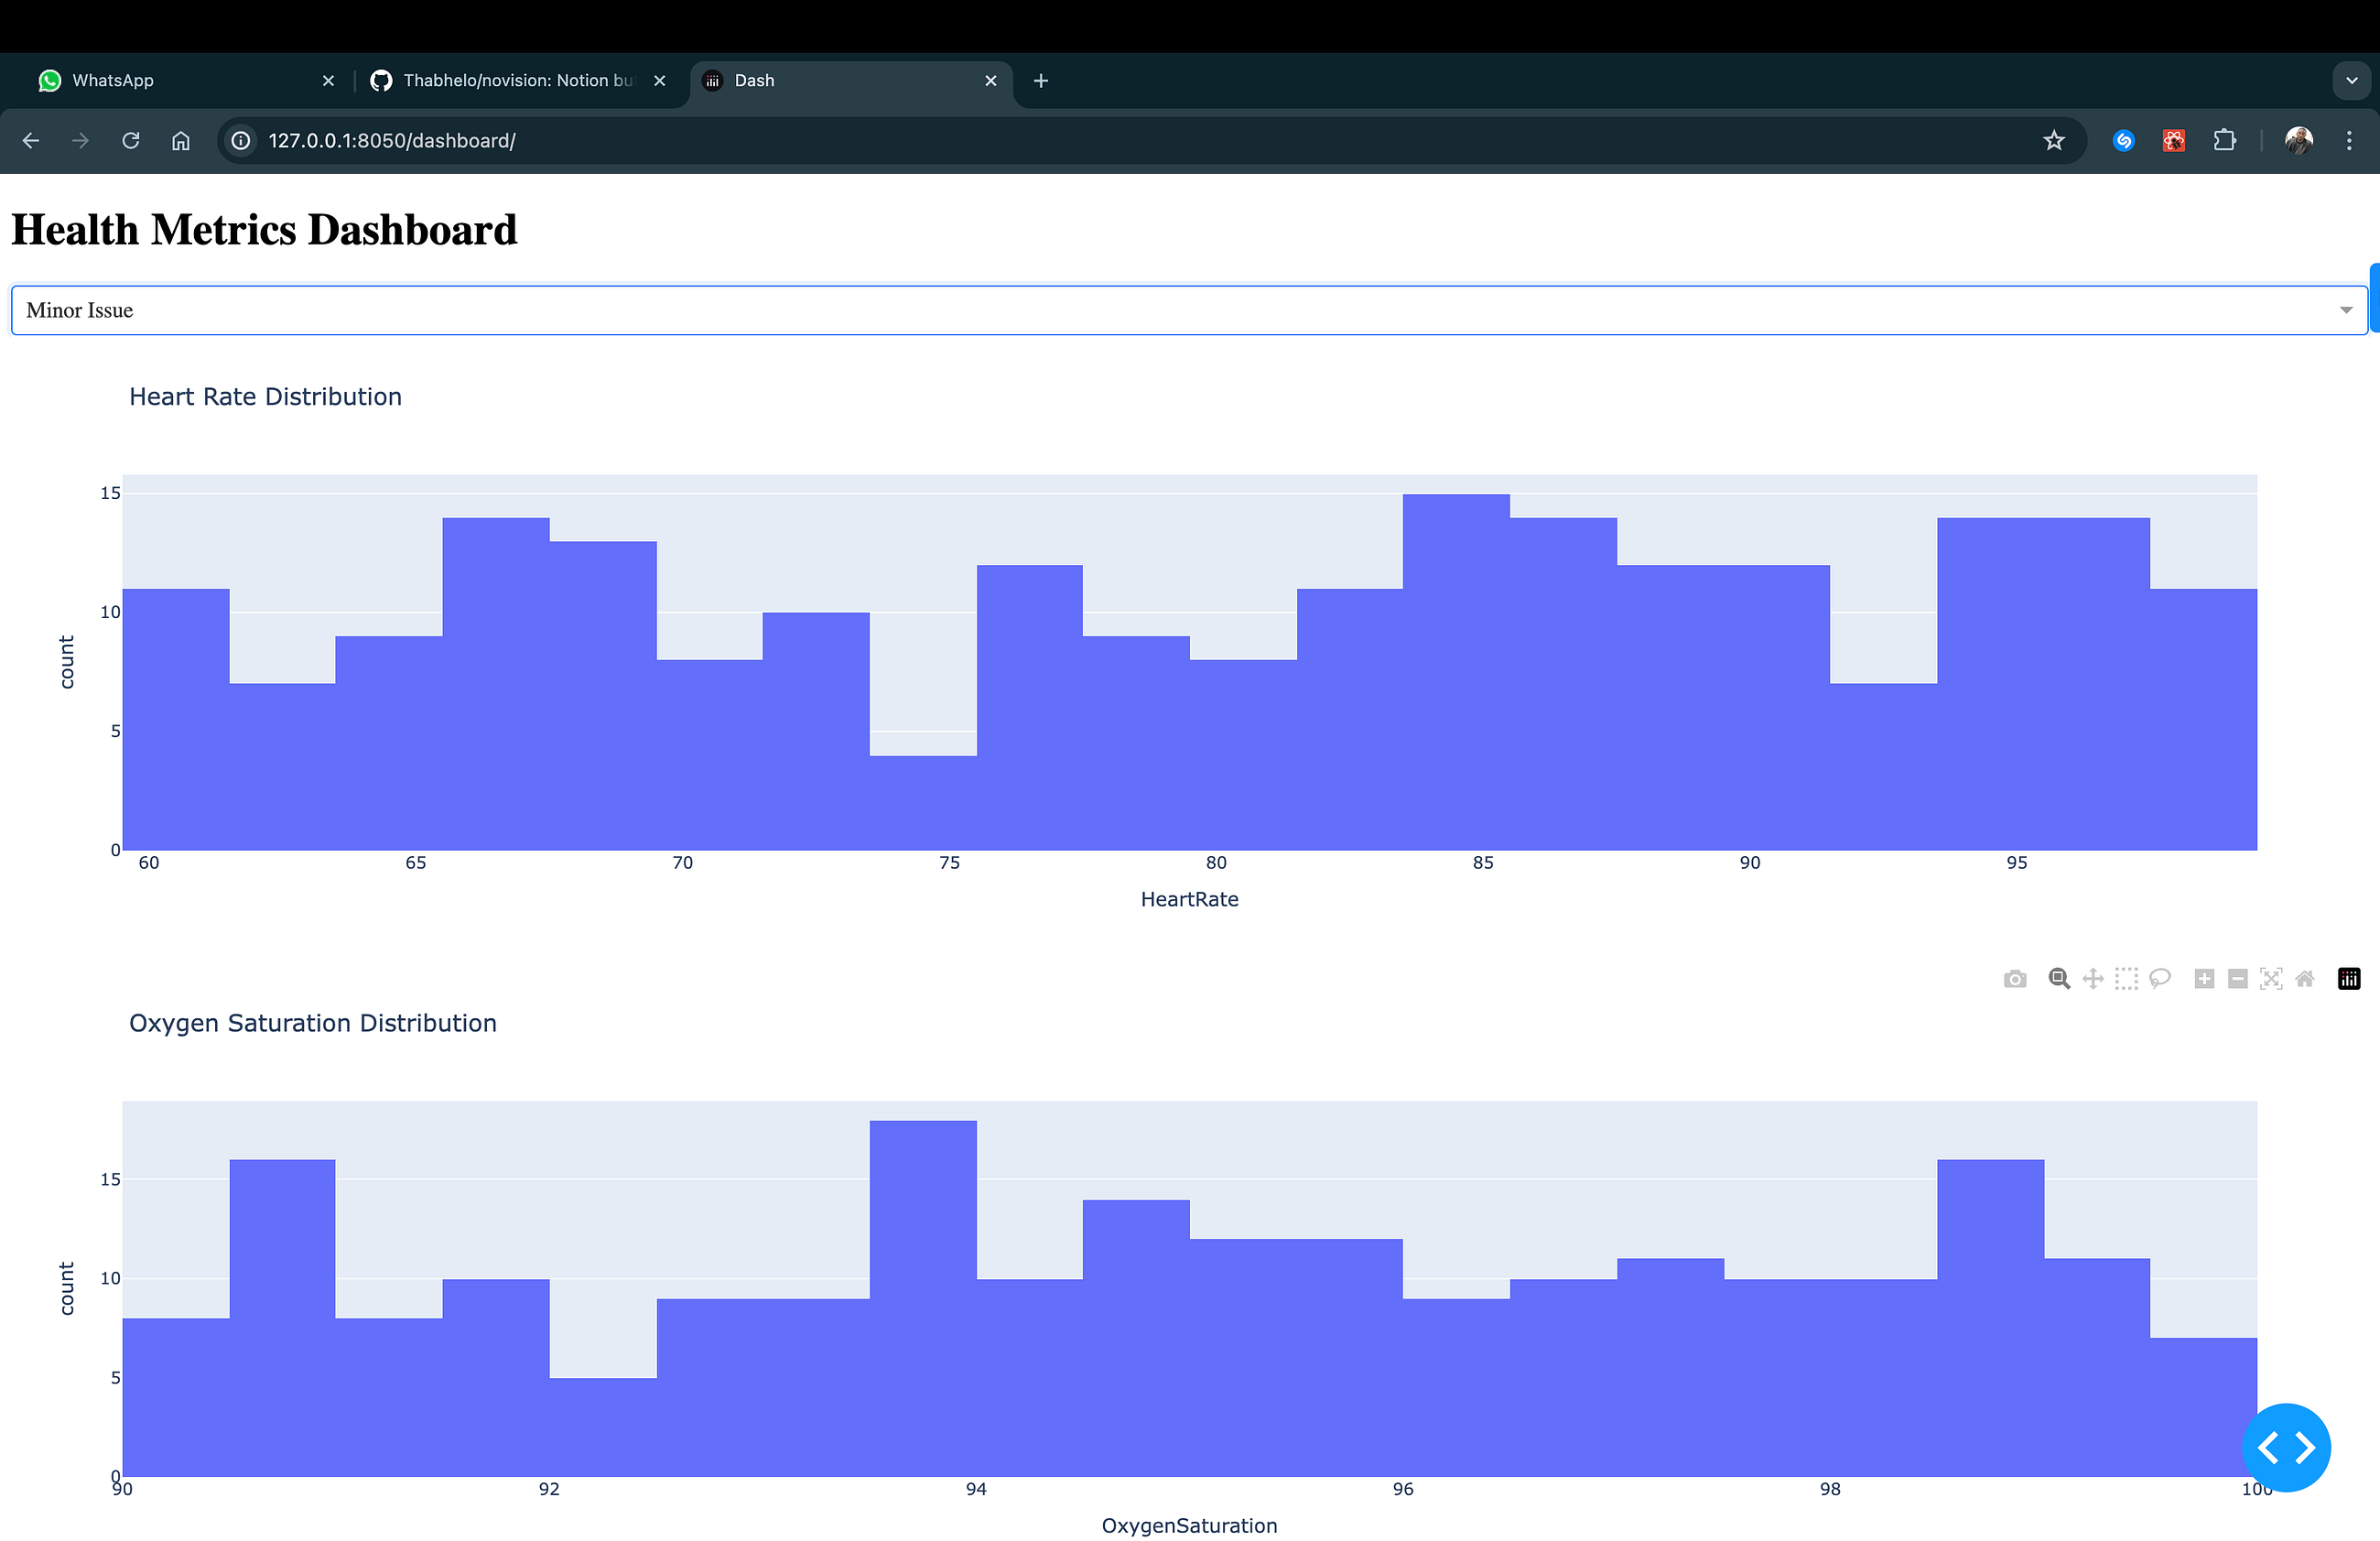
Task: Click the OxygenSaturation axis label
Action: [1189, 1526]
